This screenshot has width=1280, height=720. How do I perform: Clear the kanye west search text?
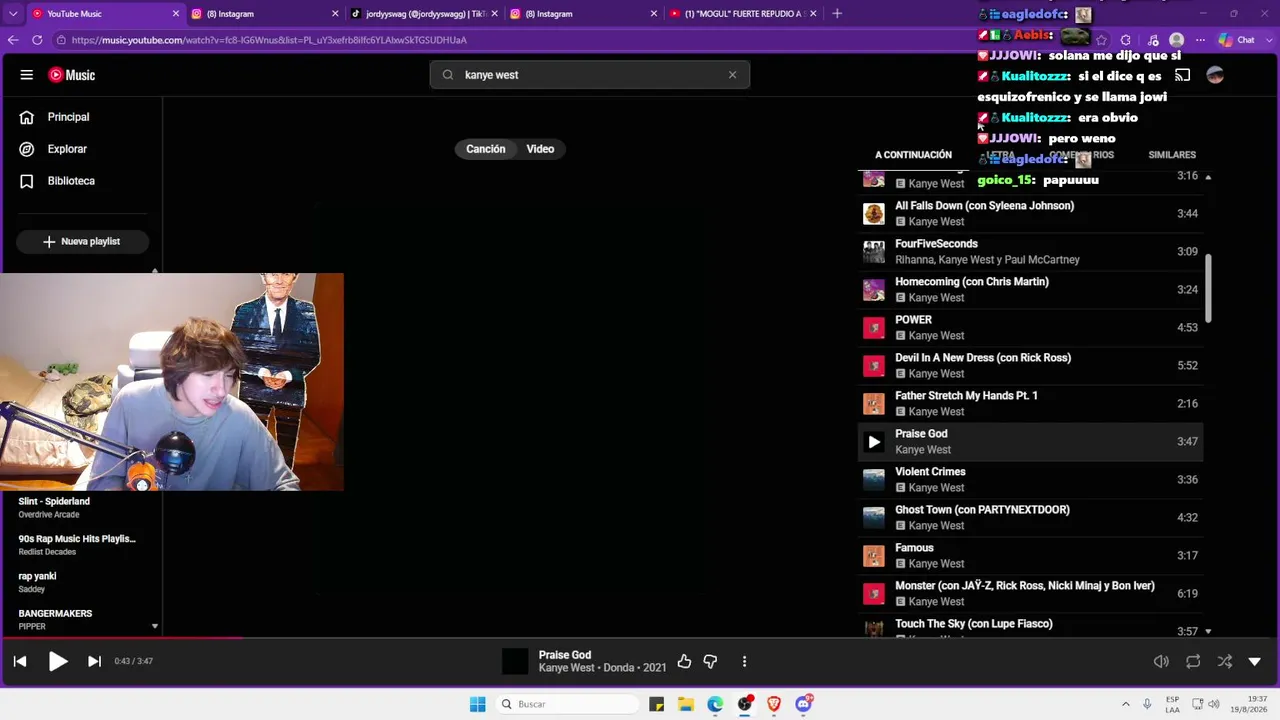[732, 75]
